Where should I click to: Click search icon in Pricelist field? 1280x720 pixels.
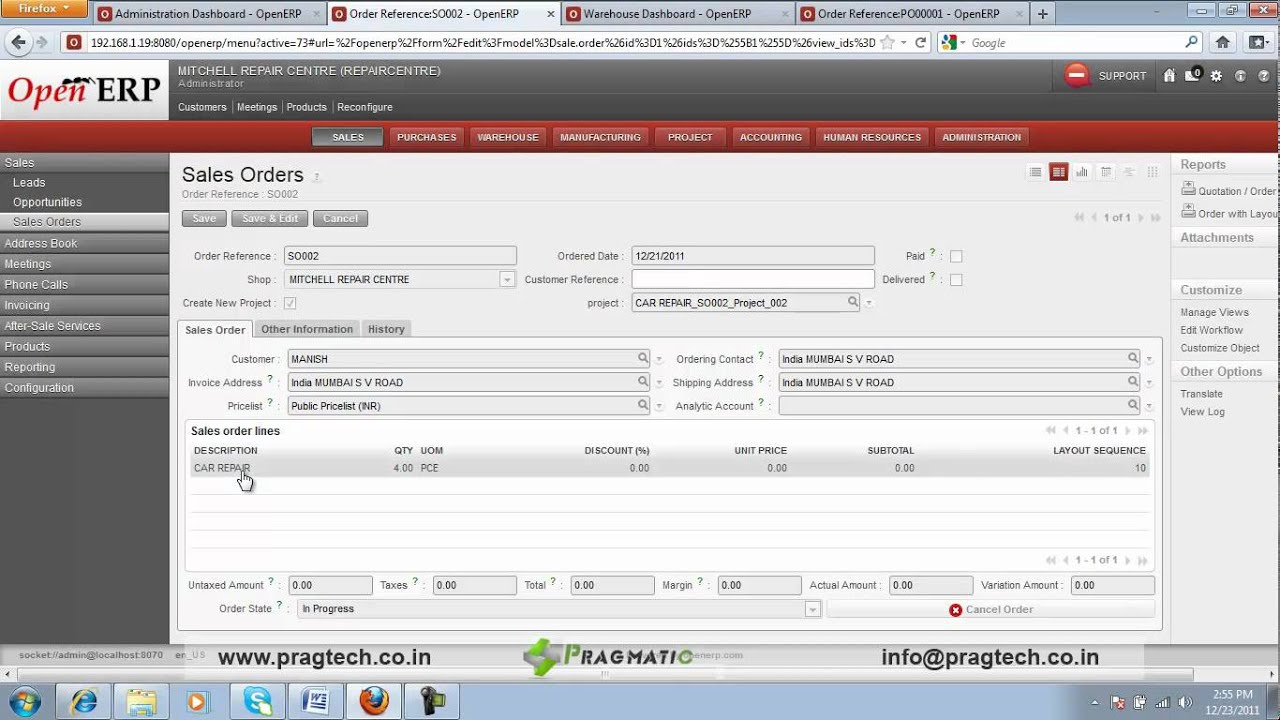click(x=643, y=405)
